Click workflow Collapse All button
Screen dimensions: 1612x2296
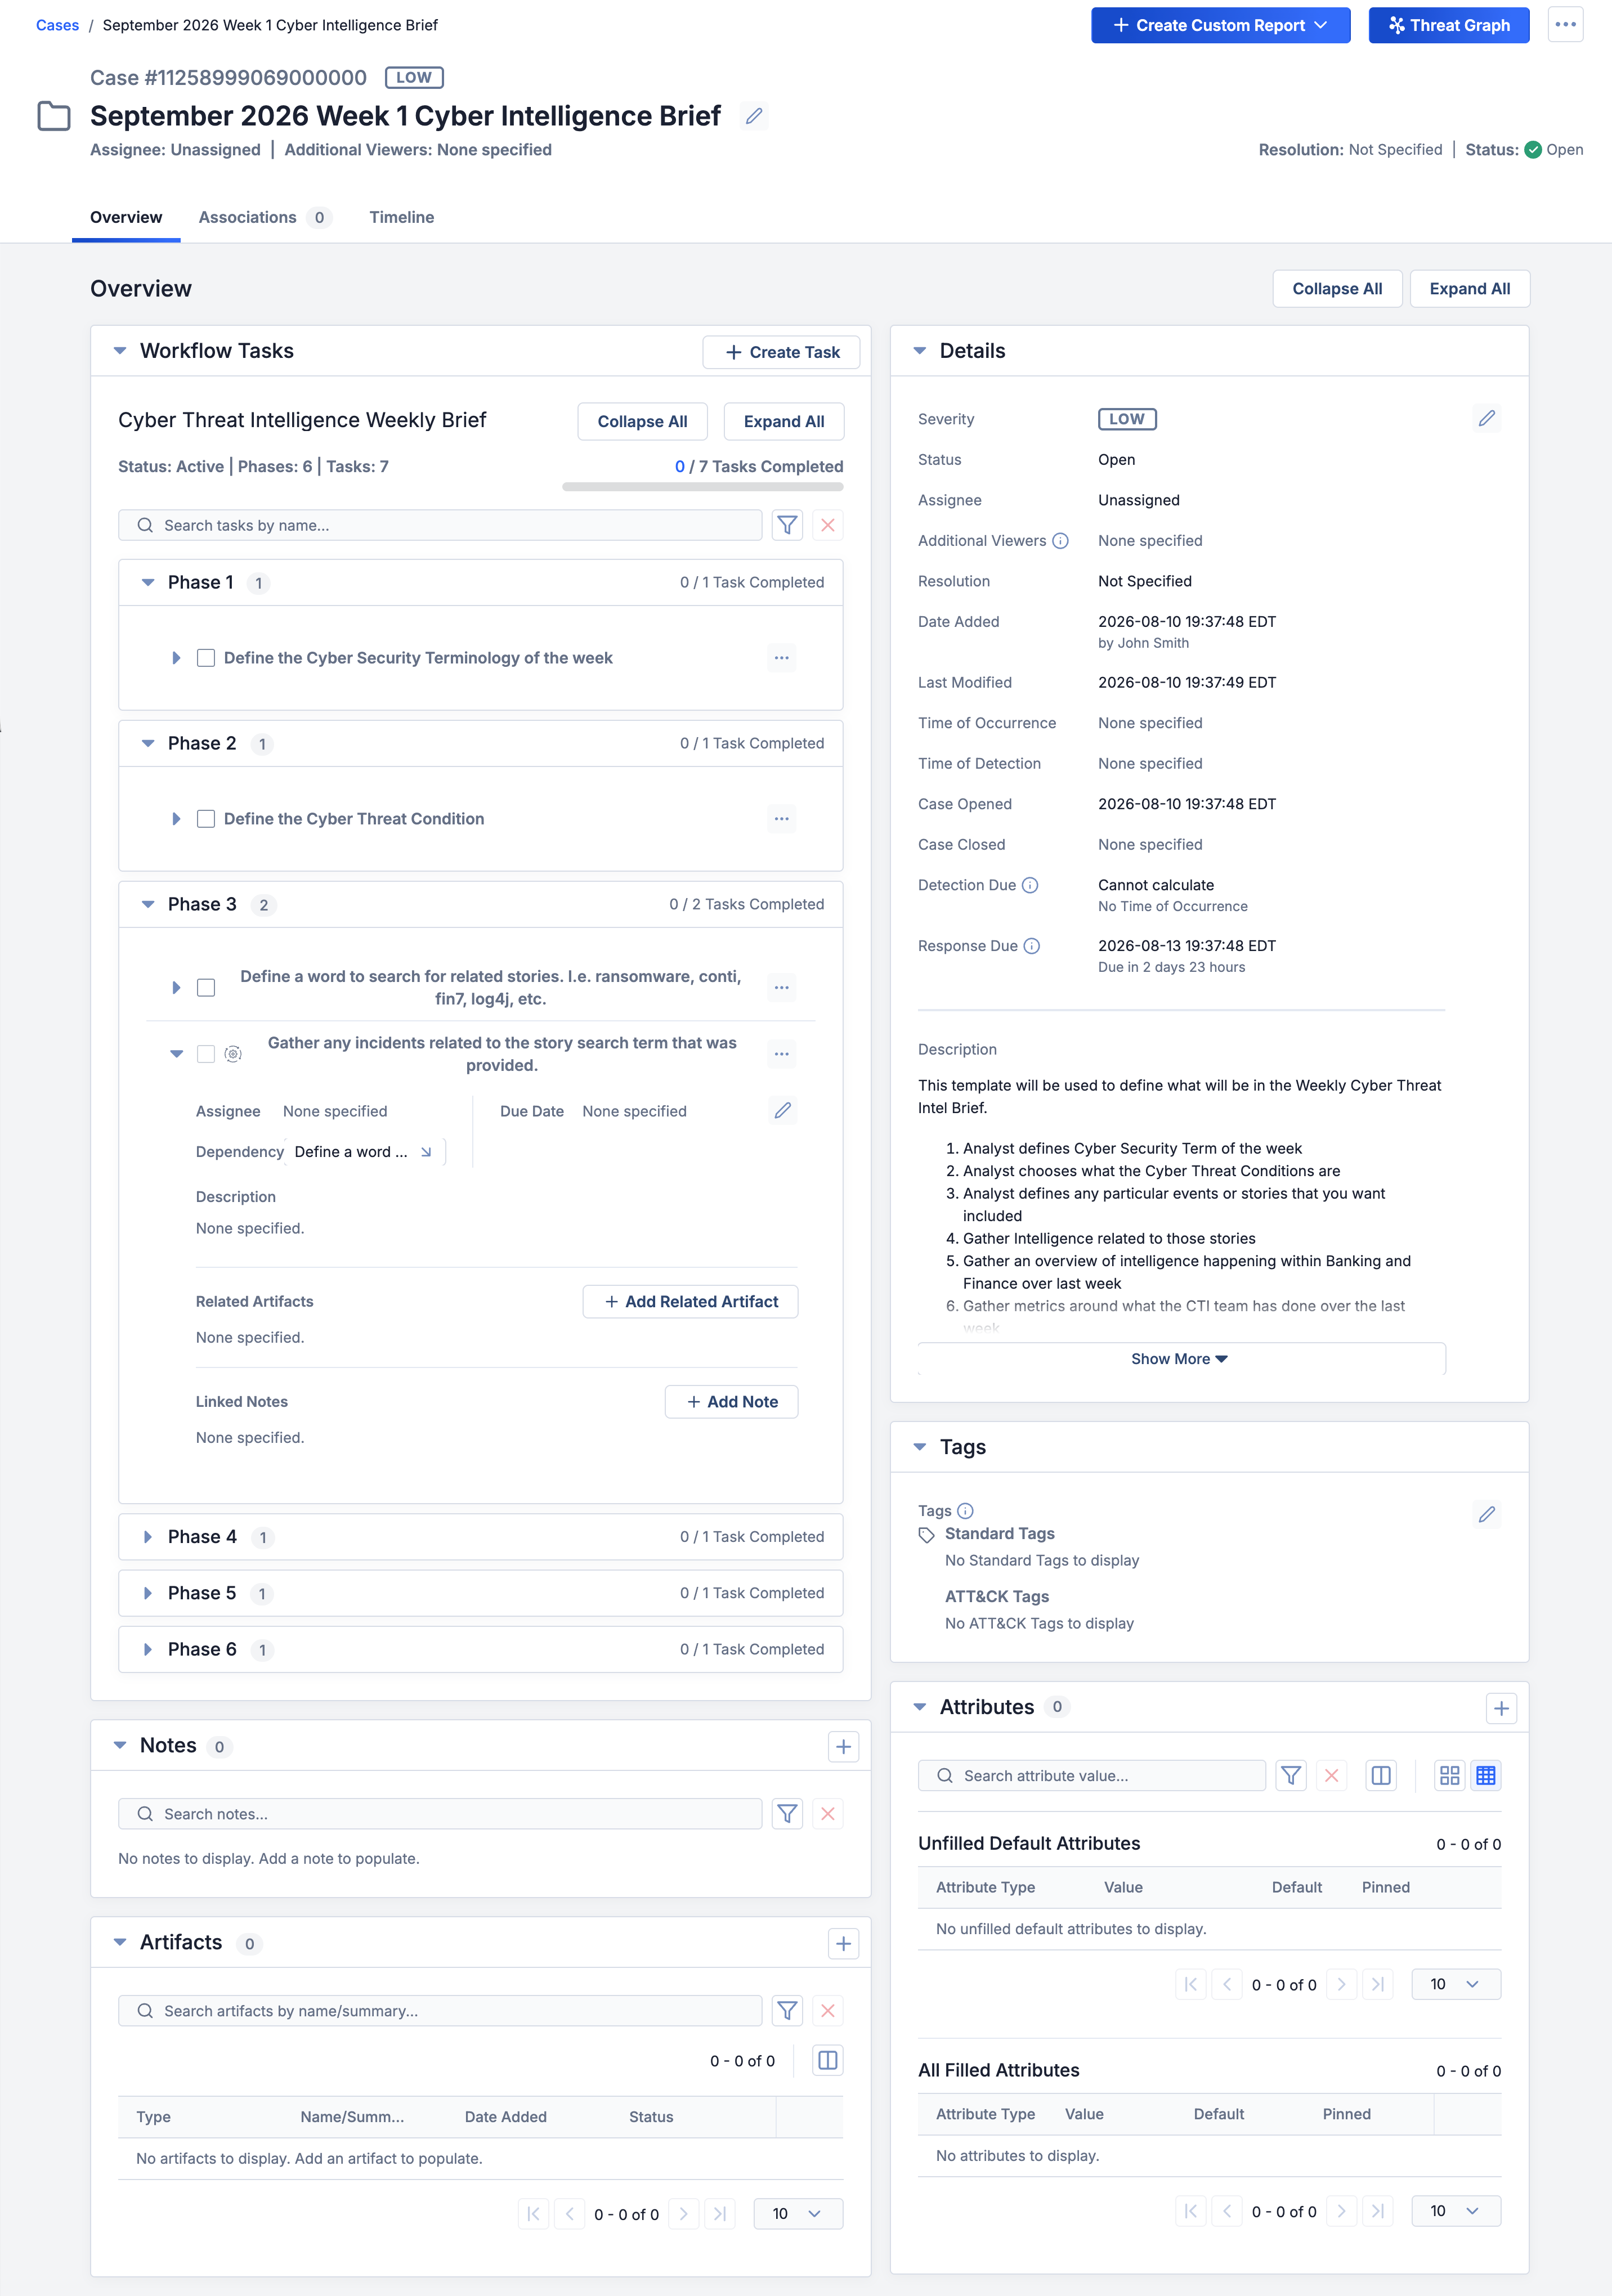[x=642, y=421]
